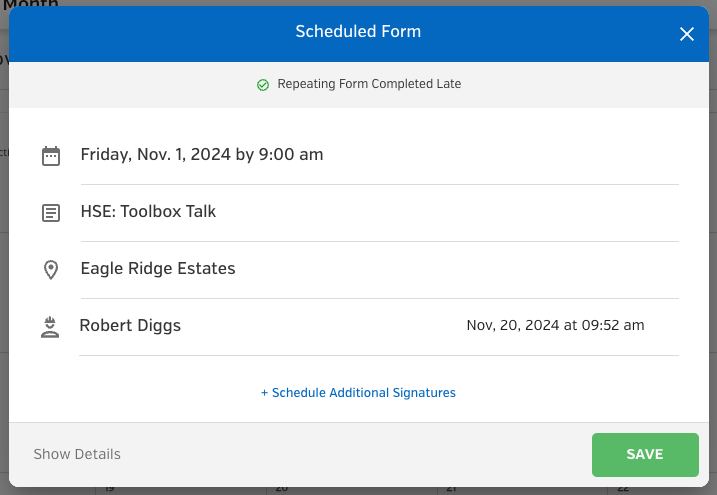Click the green completed checkmark icon
This screenshot has width=717, height=495.
pos(263,85)
